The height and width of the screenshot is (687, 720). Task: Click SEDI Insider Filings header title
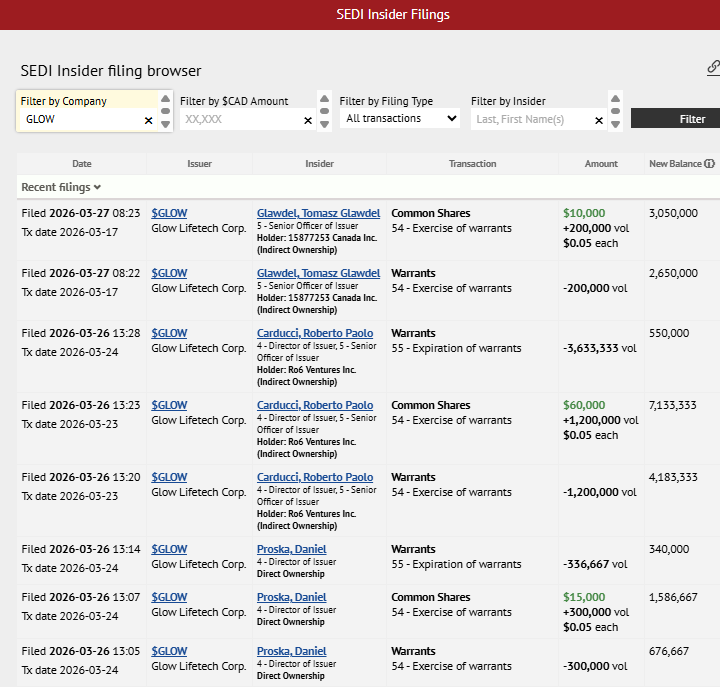pyautogui.click(x=393, y=15)
